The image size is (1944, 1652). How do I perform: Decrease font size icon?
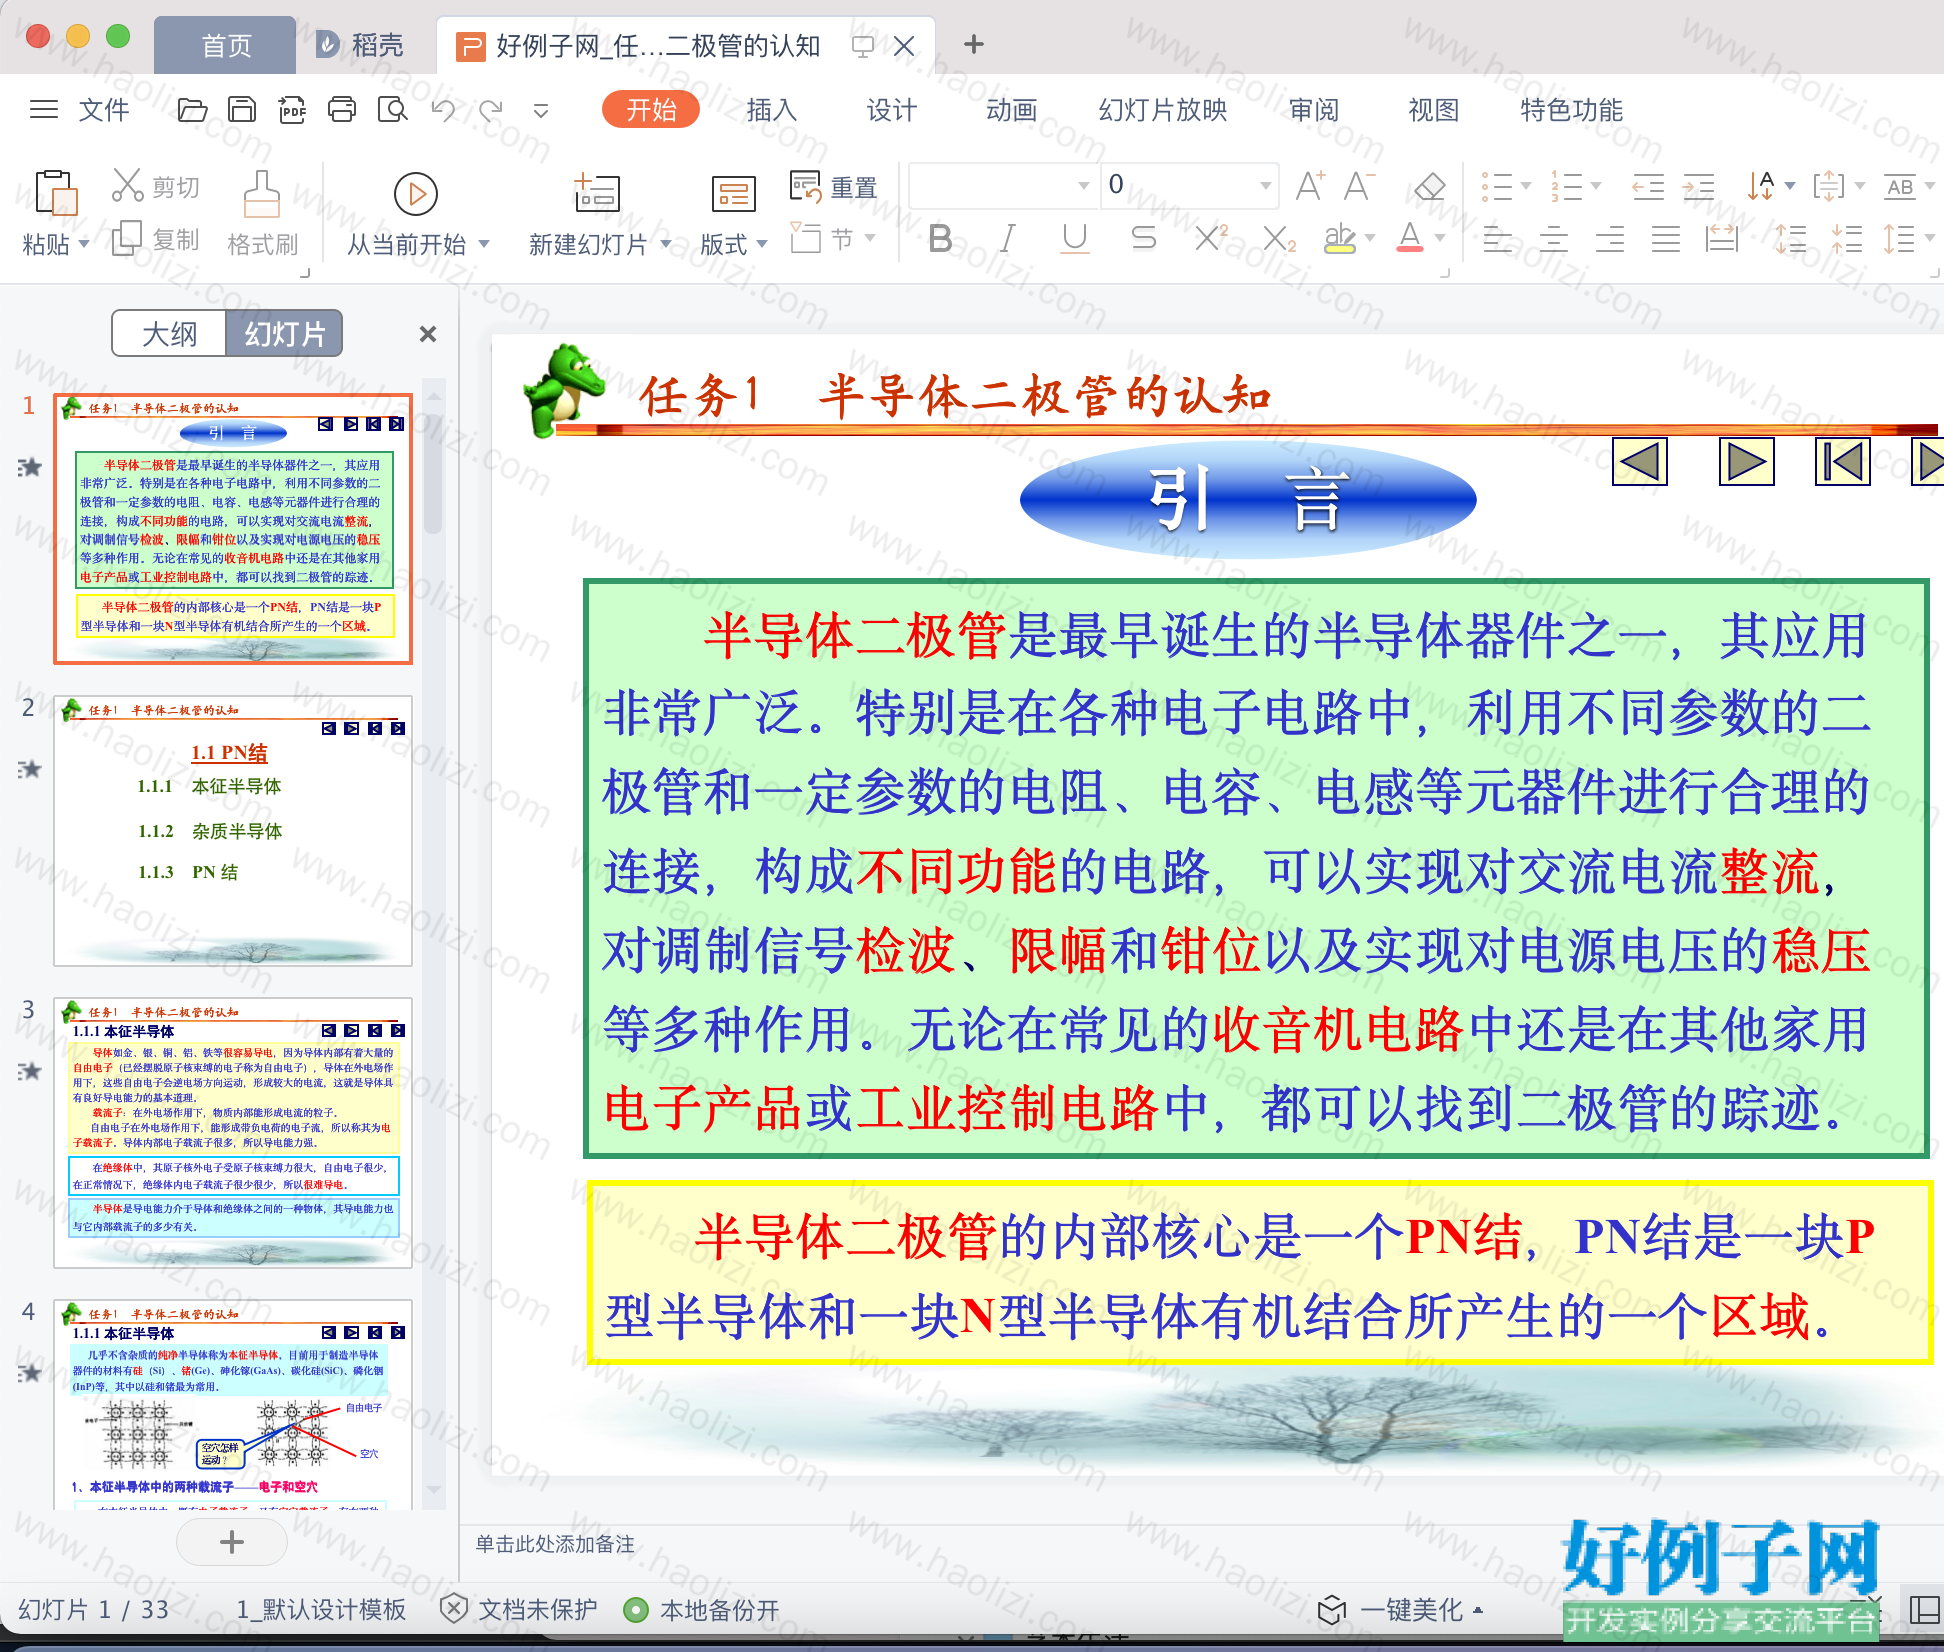[1359, 186]
